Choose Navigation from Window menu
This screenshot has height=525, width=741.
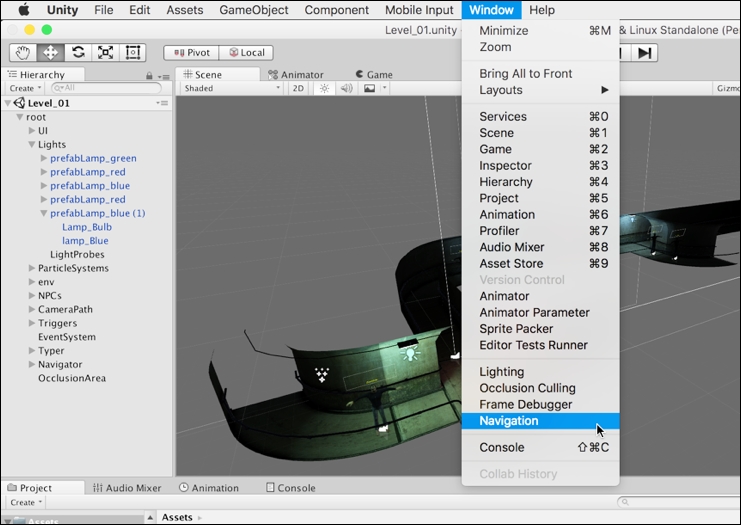point(541,421)
